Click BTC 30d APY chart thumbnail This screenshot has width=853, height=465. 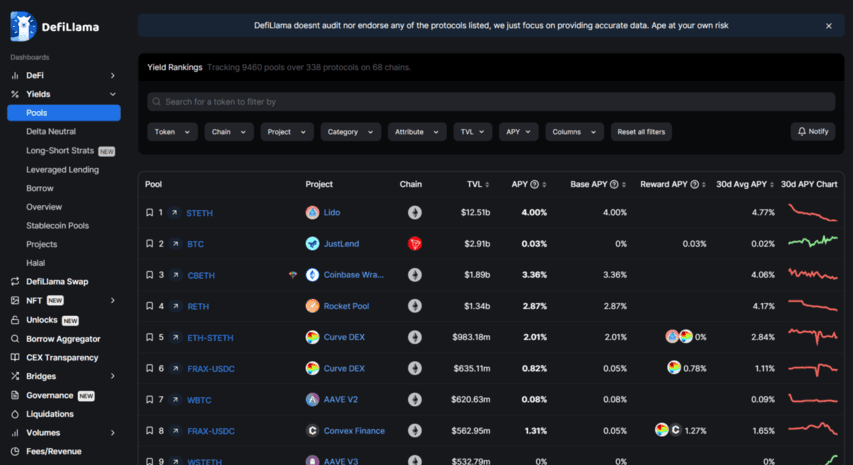813,241
